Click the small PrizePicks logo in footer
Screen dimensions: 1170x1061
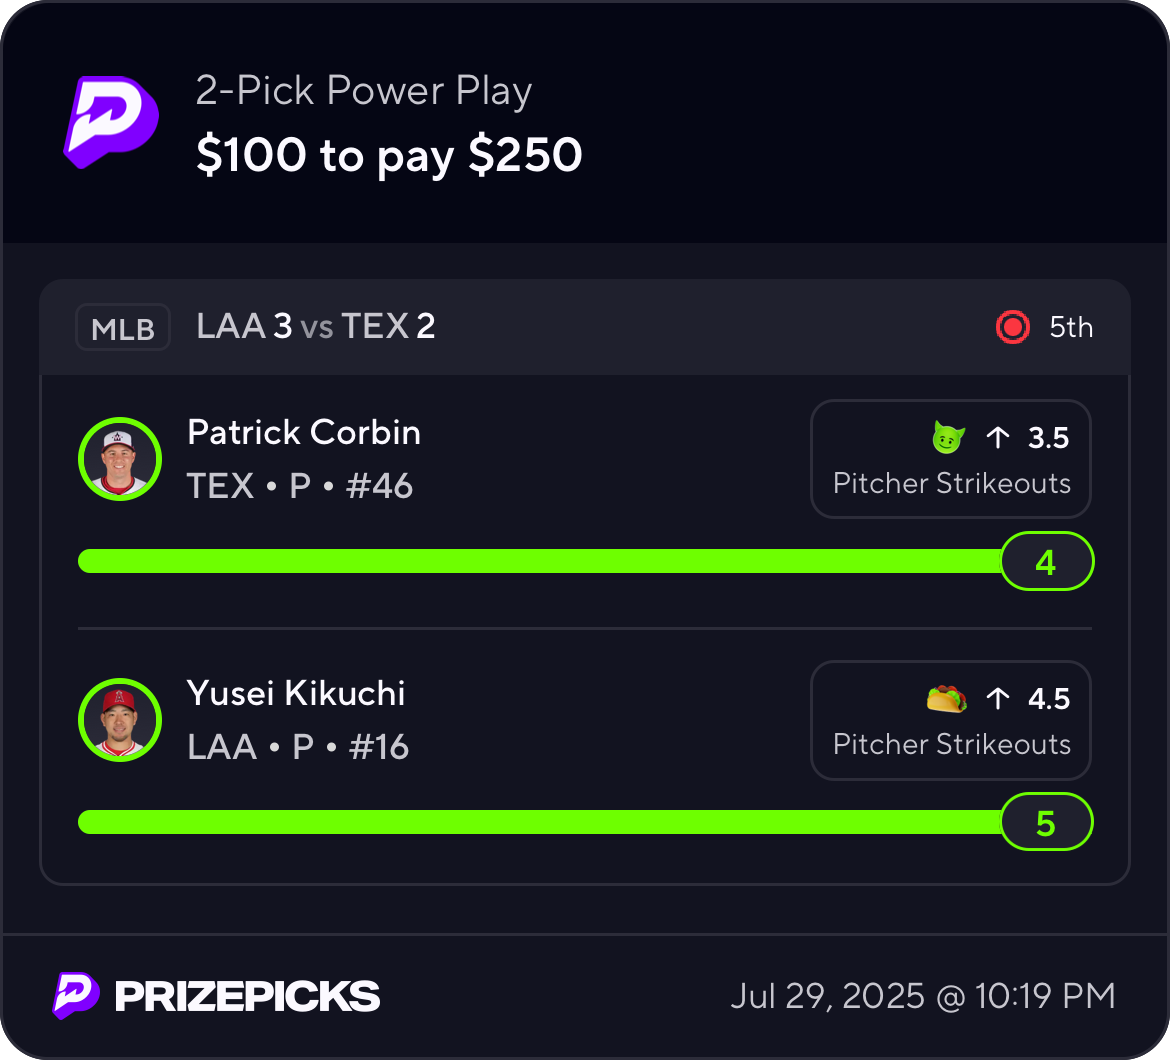[x=76, y=995]
